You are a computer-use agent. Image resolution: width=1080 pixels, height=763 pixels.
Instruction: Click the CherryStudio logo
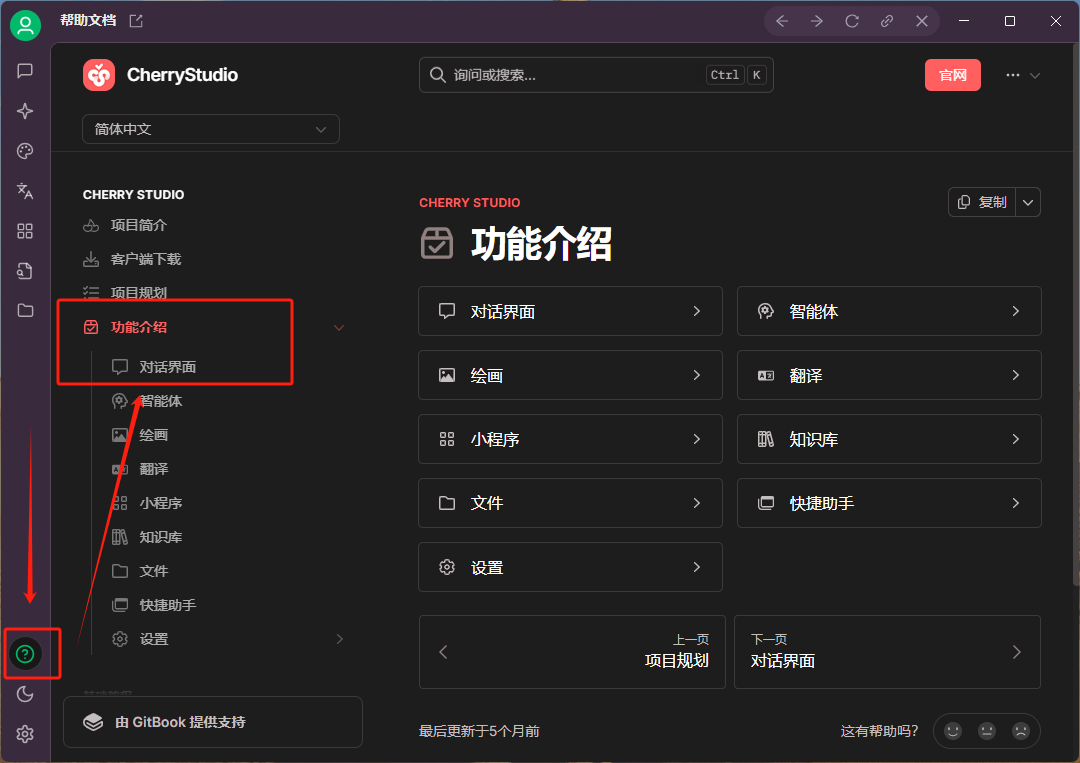coord(160,75)
